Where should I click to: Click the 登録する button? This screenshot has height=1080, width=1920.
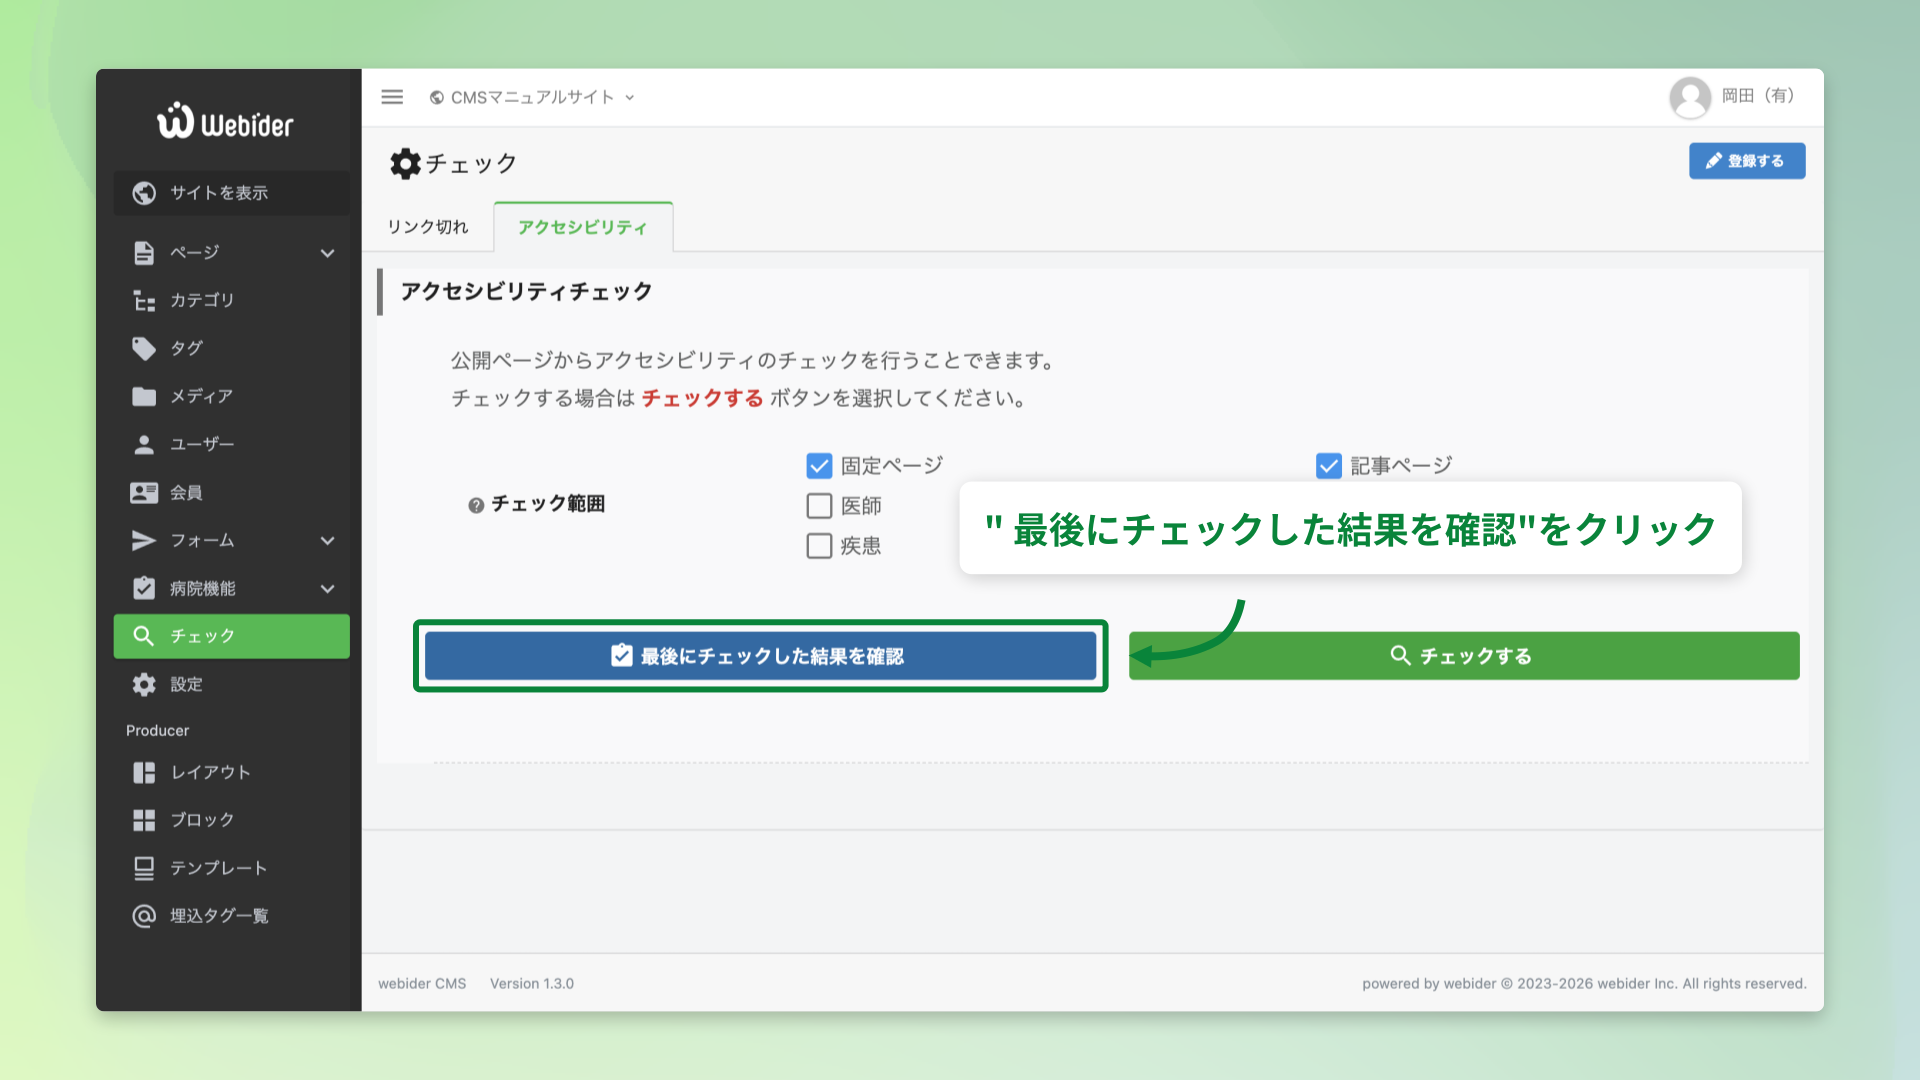coord(1747,161)
